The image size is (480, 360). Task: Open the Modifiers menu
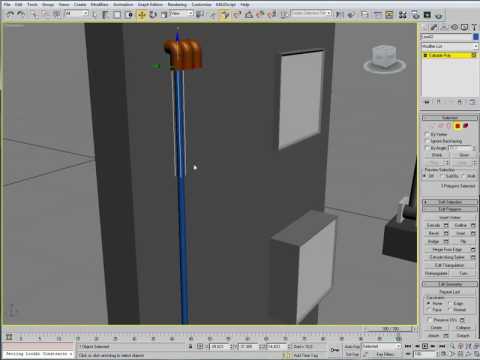click(x=99, y=4)
